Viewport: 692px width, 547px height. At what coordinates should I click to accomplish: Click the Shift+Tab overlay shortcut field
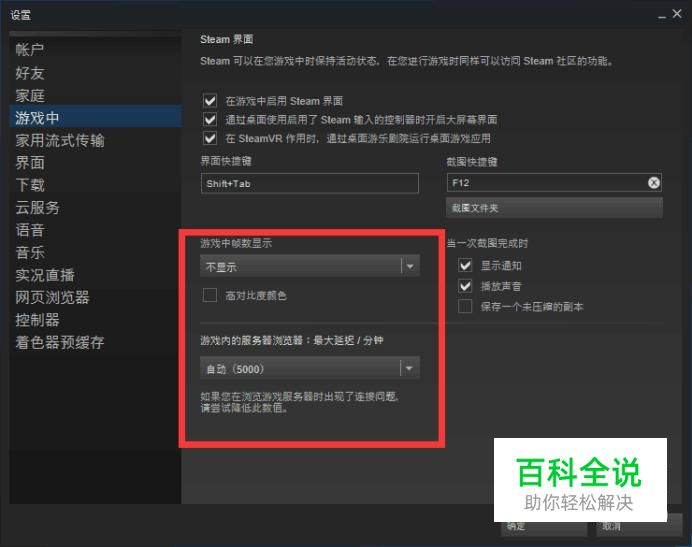click(x=310, y=183)
